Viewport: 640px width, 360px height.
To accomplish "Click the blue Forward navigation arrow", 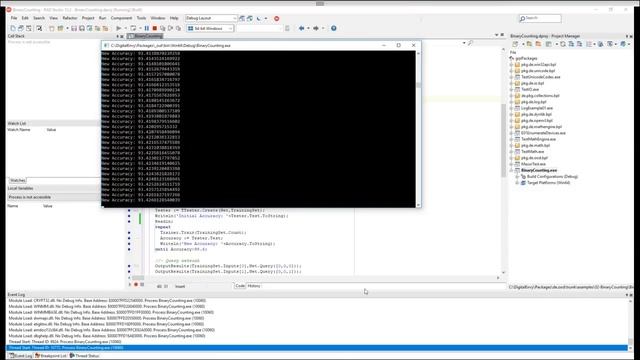I will point(316,28).
